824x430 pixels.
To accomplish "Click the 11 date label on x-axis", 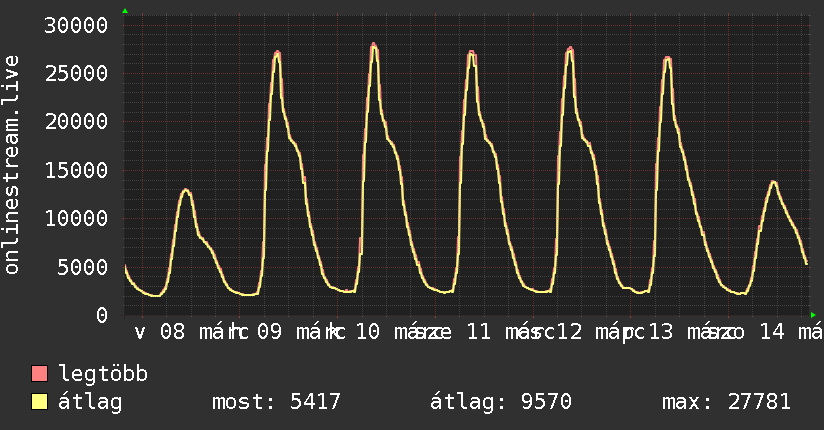I will point(478,332).
